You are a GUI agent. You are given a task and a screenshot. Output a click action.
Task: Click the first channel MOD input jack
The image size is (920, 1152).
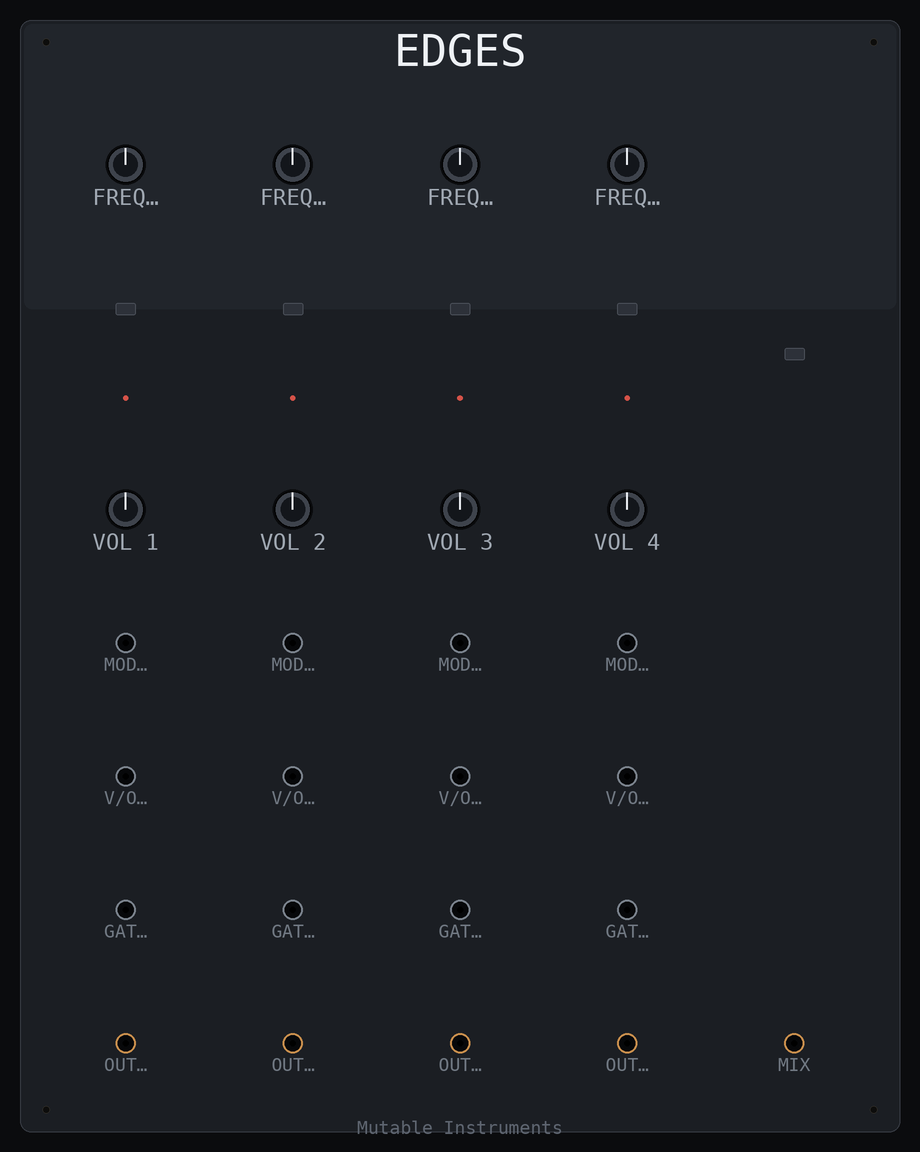(126, 643)
